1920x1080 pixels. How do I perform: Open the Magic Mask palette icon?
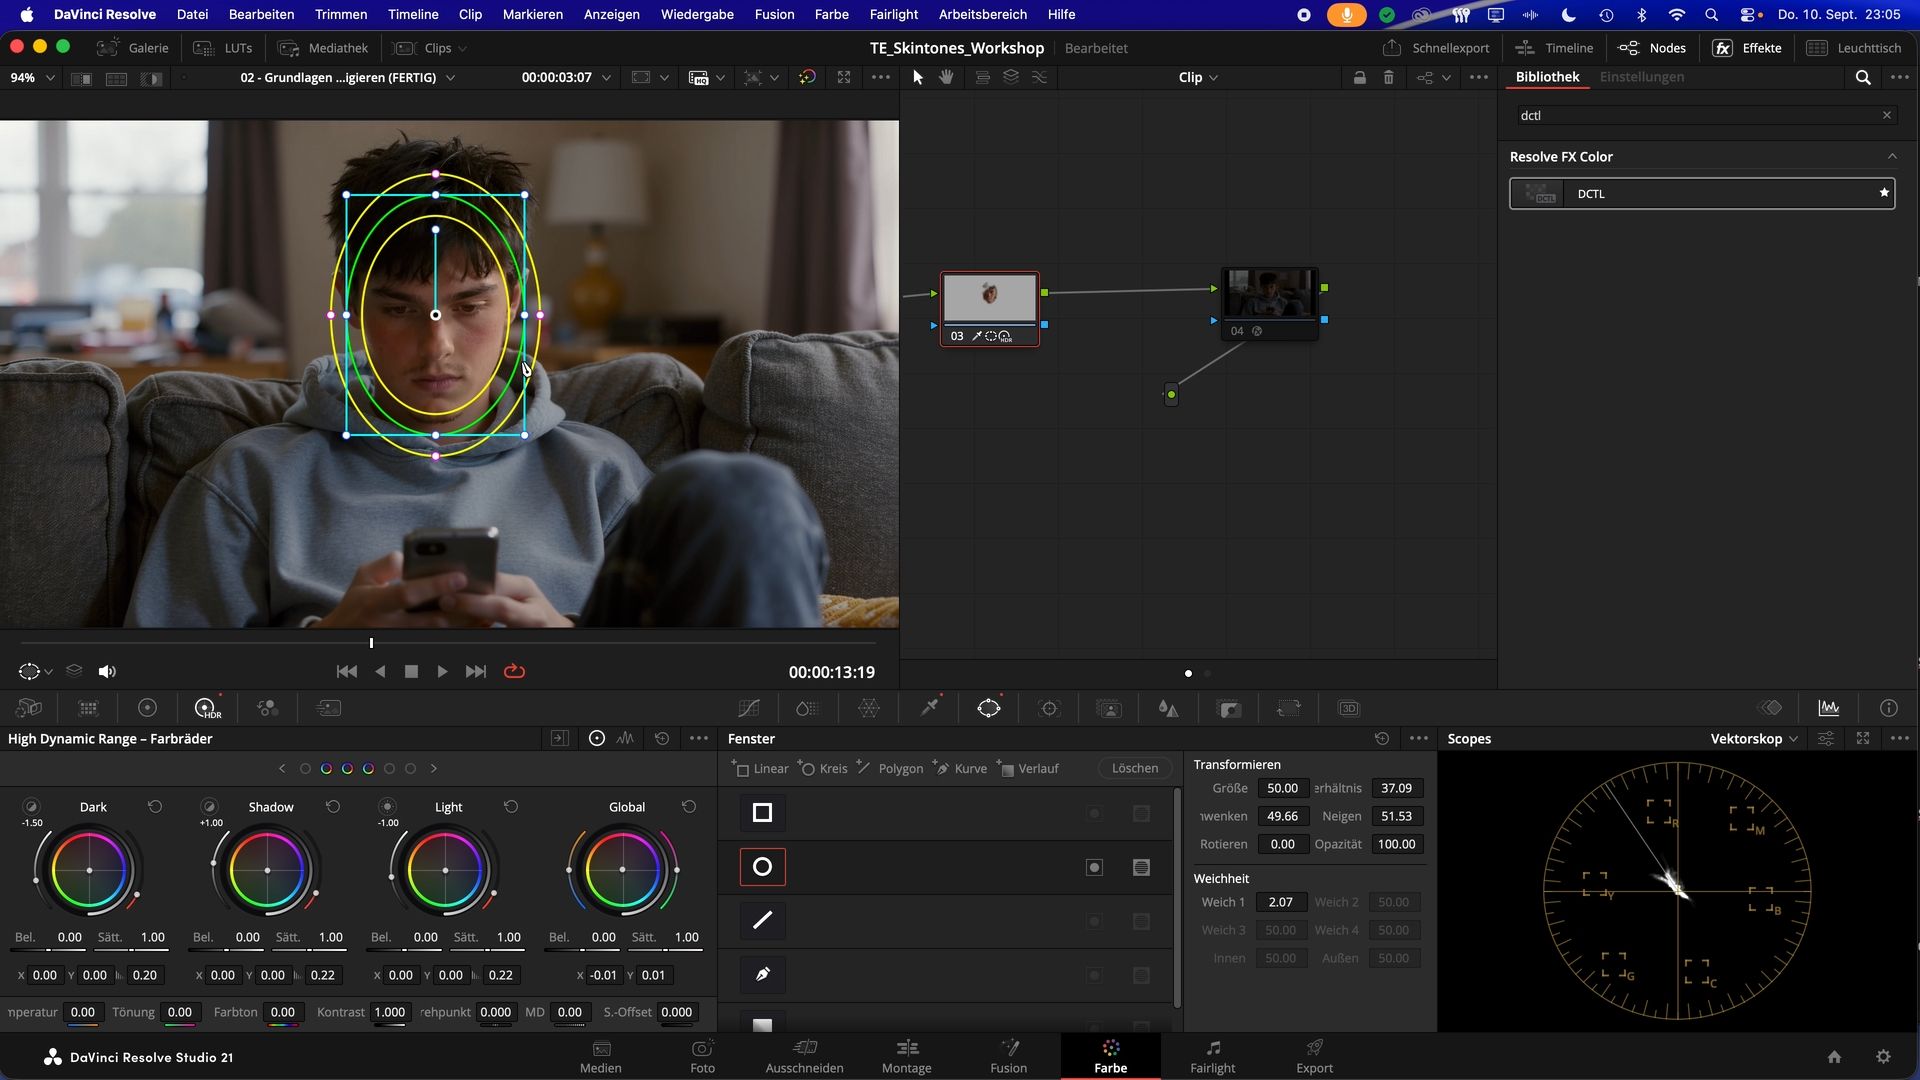1109,708
